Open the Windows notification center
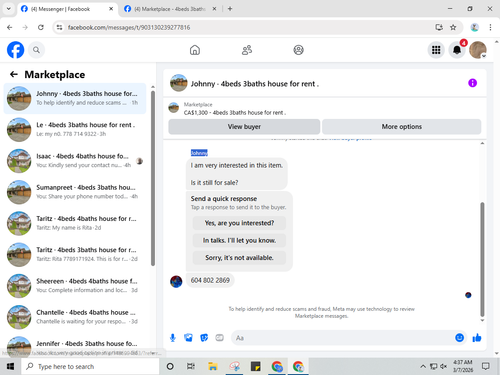The height and width of the screenshot is (375, 500). coord(486,367)
